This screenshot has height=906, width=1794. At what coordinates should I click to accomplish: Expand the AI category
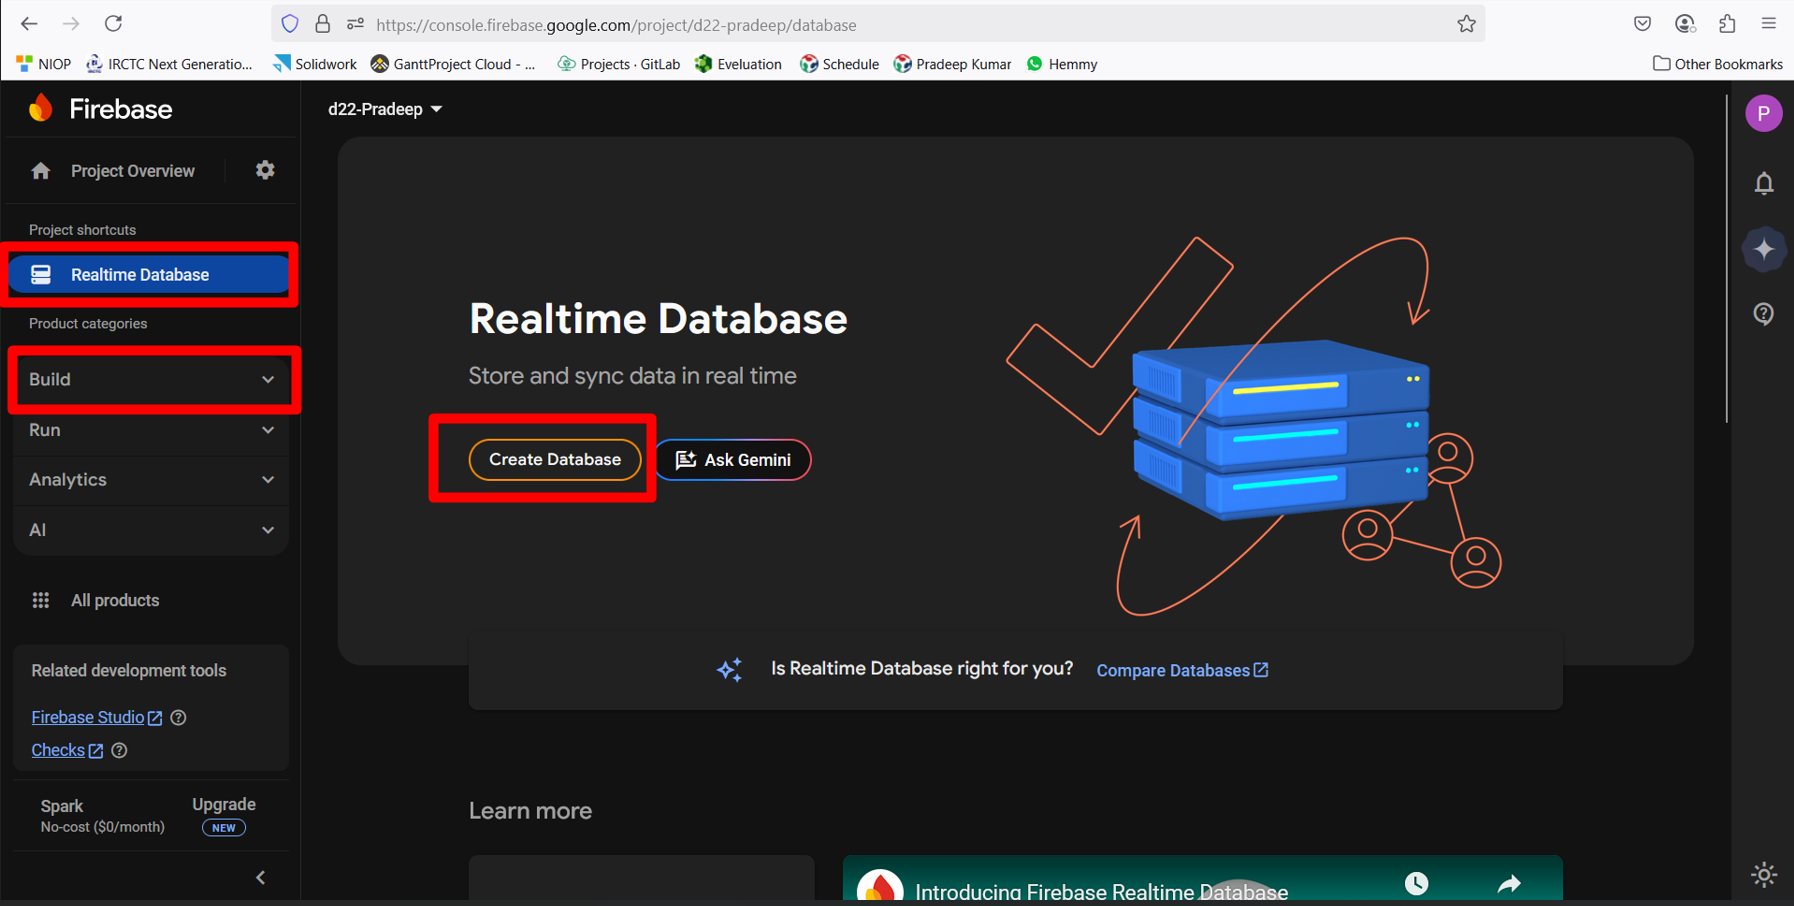(152, 530)
